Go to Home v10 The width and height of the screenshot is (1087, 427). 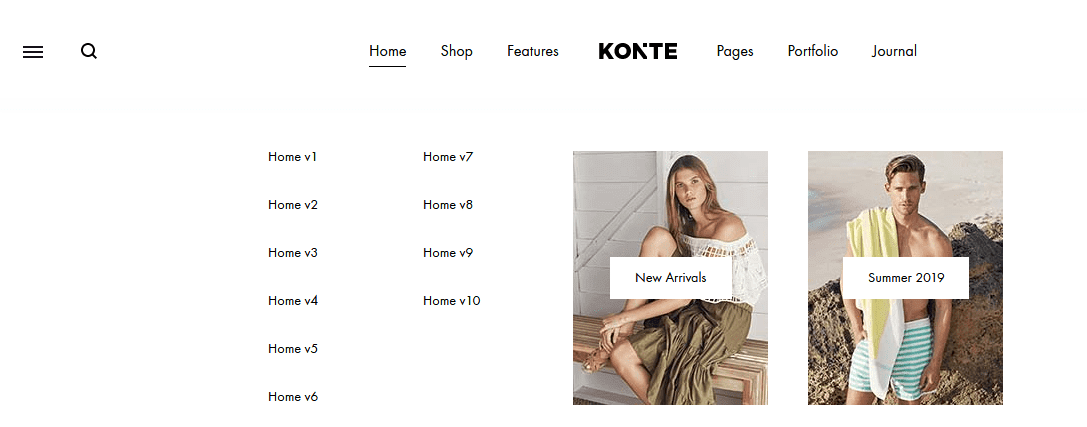451,300
